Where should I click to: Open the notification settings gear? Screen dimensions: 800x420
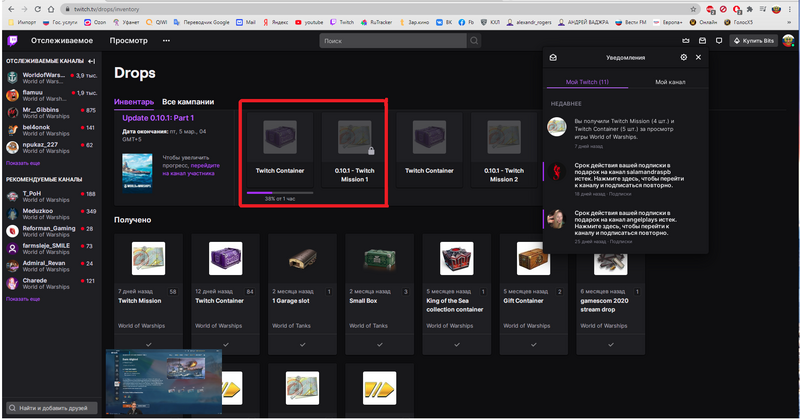coord(684,58)
